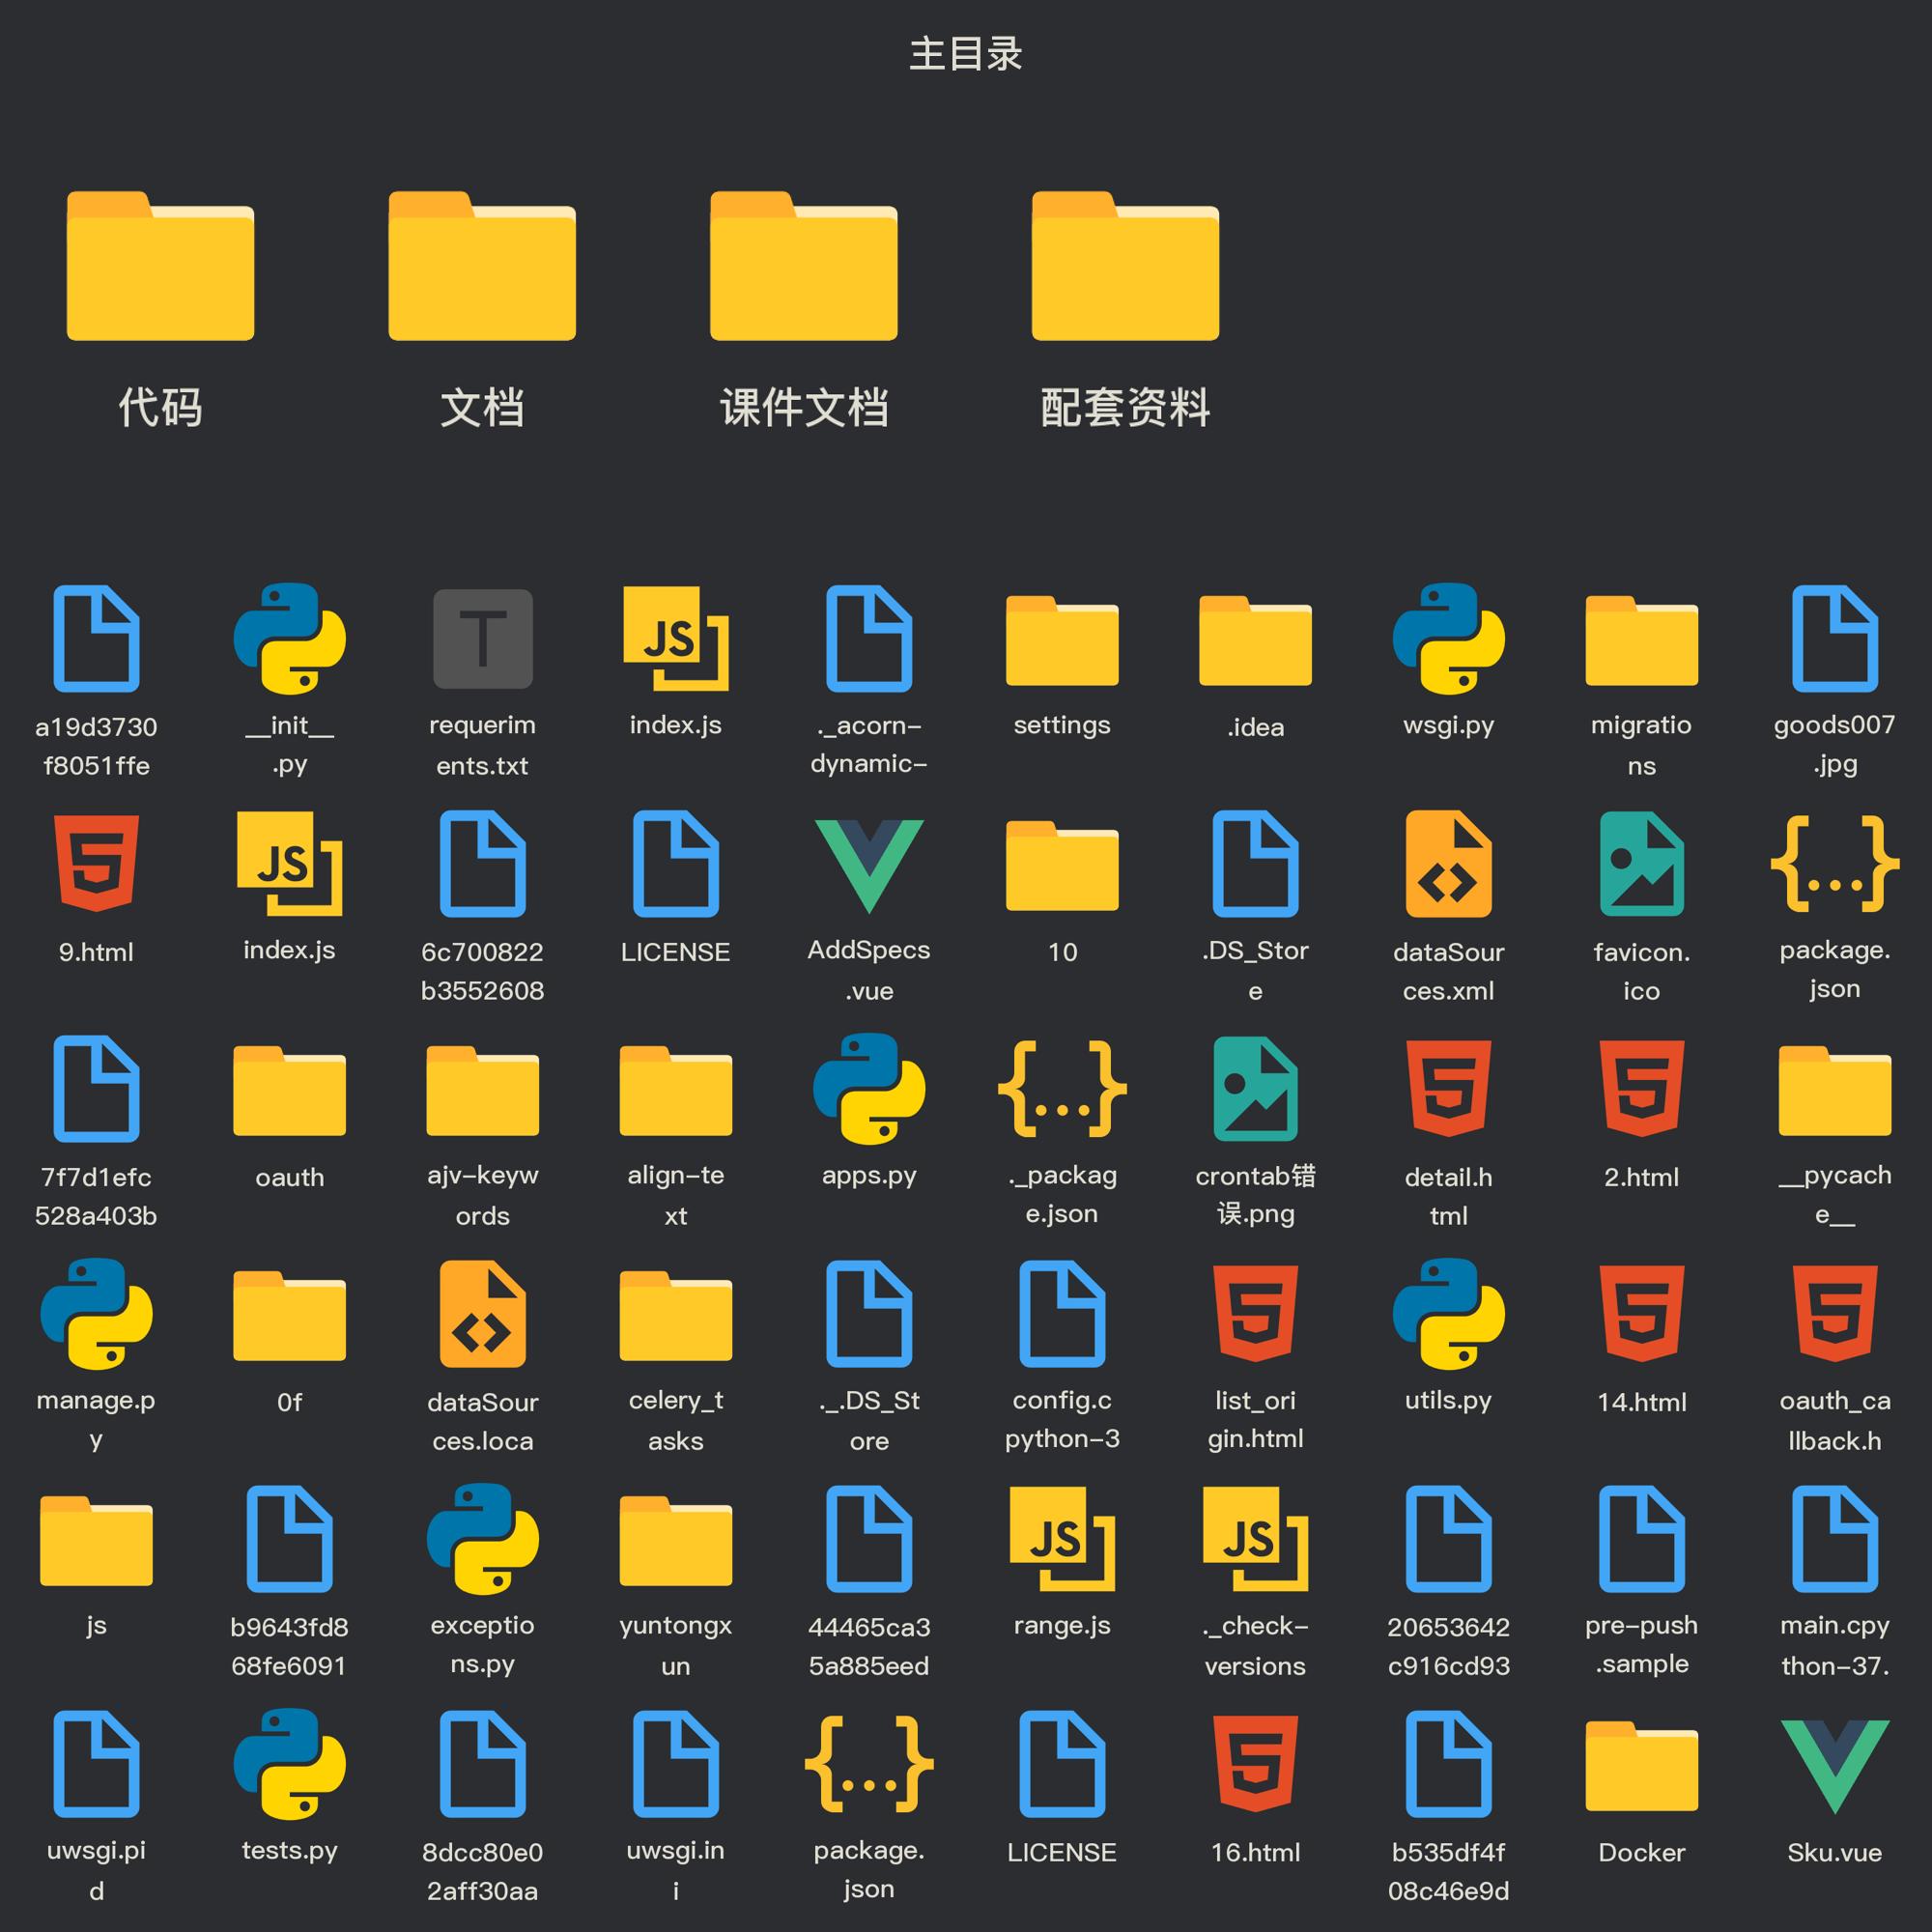
Task: Open the requeriments.txt text file icon
Action: 483,639
